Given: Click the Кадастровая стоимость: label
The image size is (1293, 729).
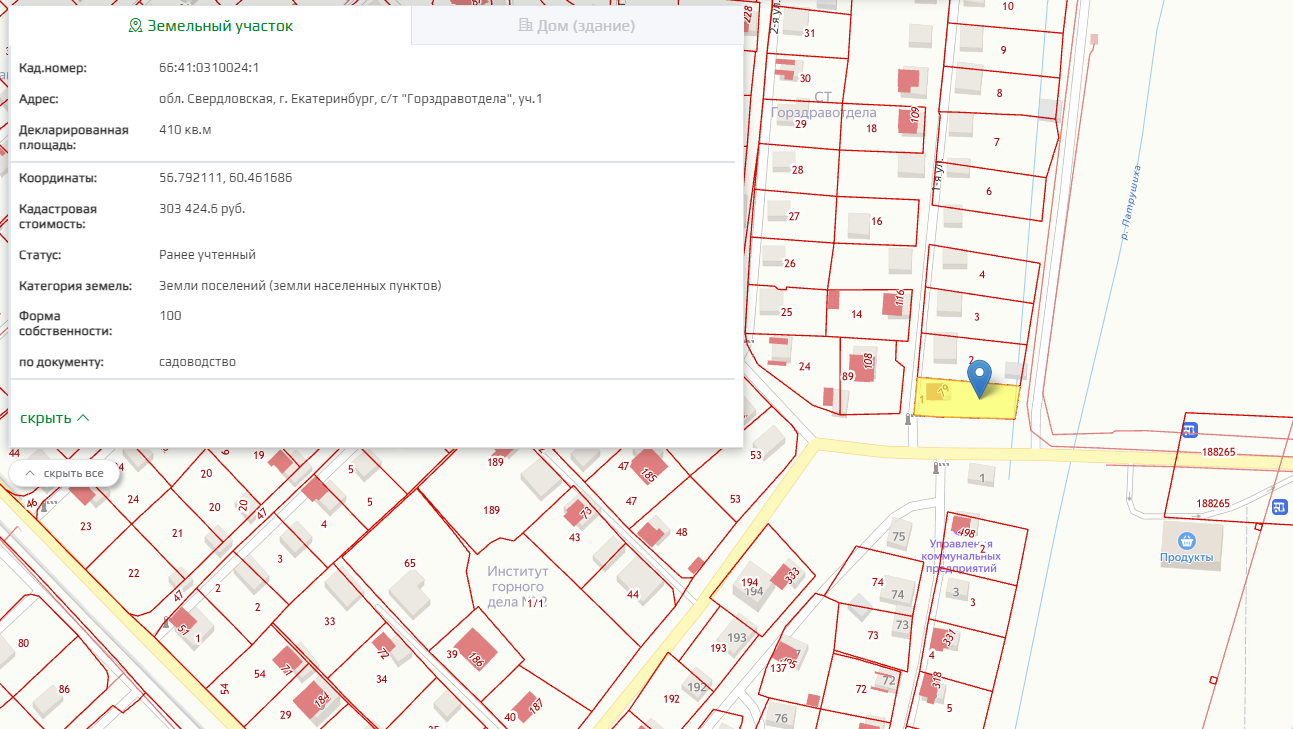Looking at the screenshot, I should click(x=58, y=217).
